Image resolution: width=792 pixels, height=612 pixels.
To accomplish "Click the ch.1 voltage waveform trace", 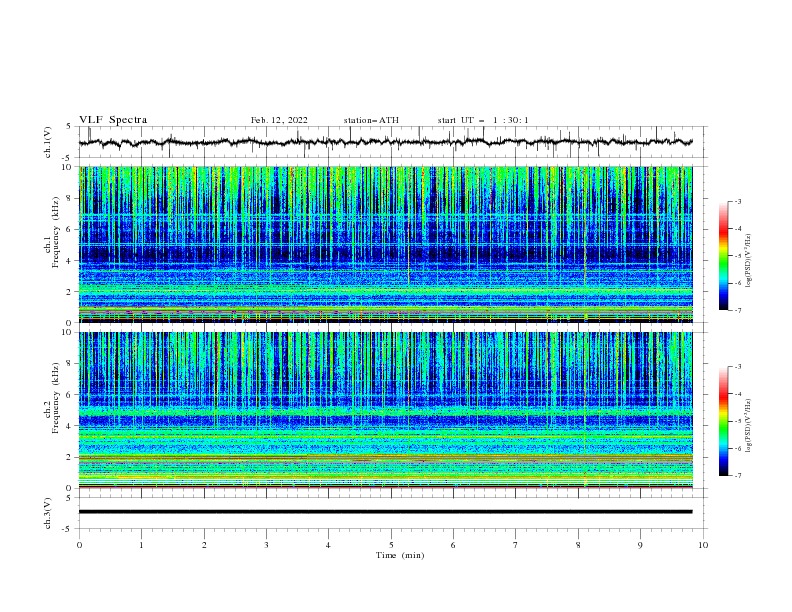I will pyautogui.click(x=385, y=142).
